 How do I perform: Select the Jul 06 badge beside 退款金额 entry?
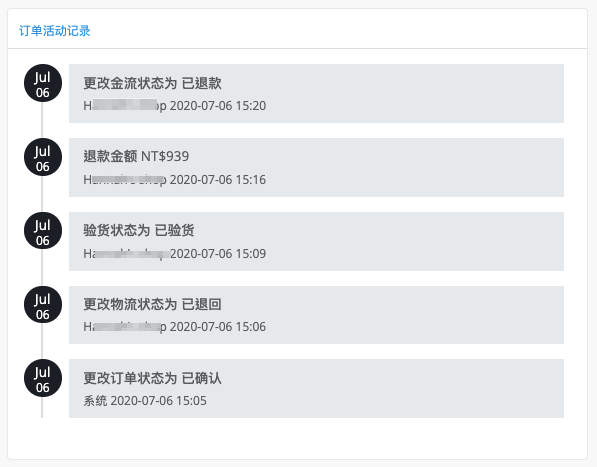tap(43, 157)
